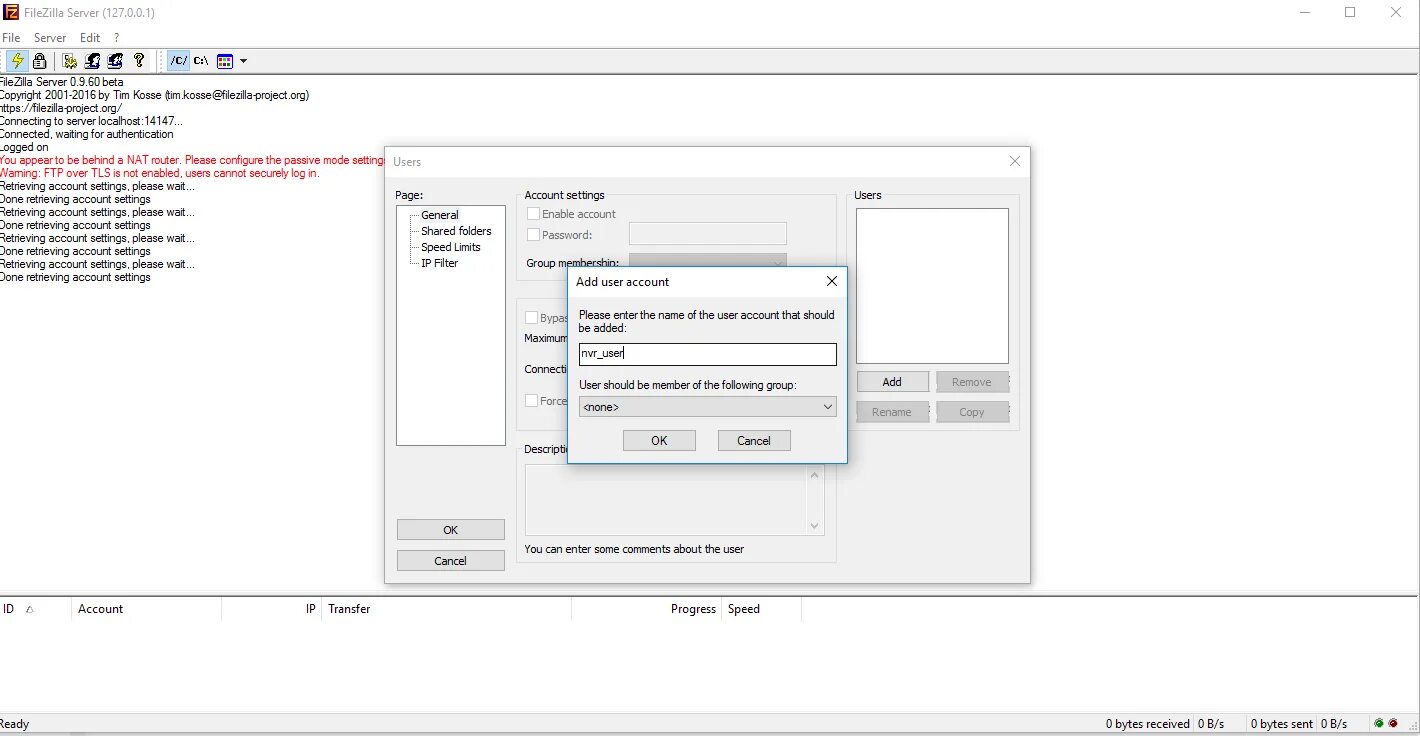The height and width of the screenshot is (736, 1420).
Task: Open the Server menu
Action: pyautogui.click(x=50, y=38)
